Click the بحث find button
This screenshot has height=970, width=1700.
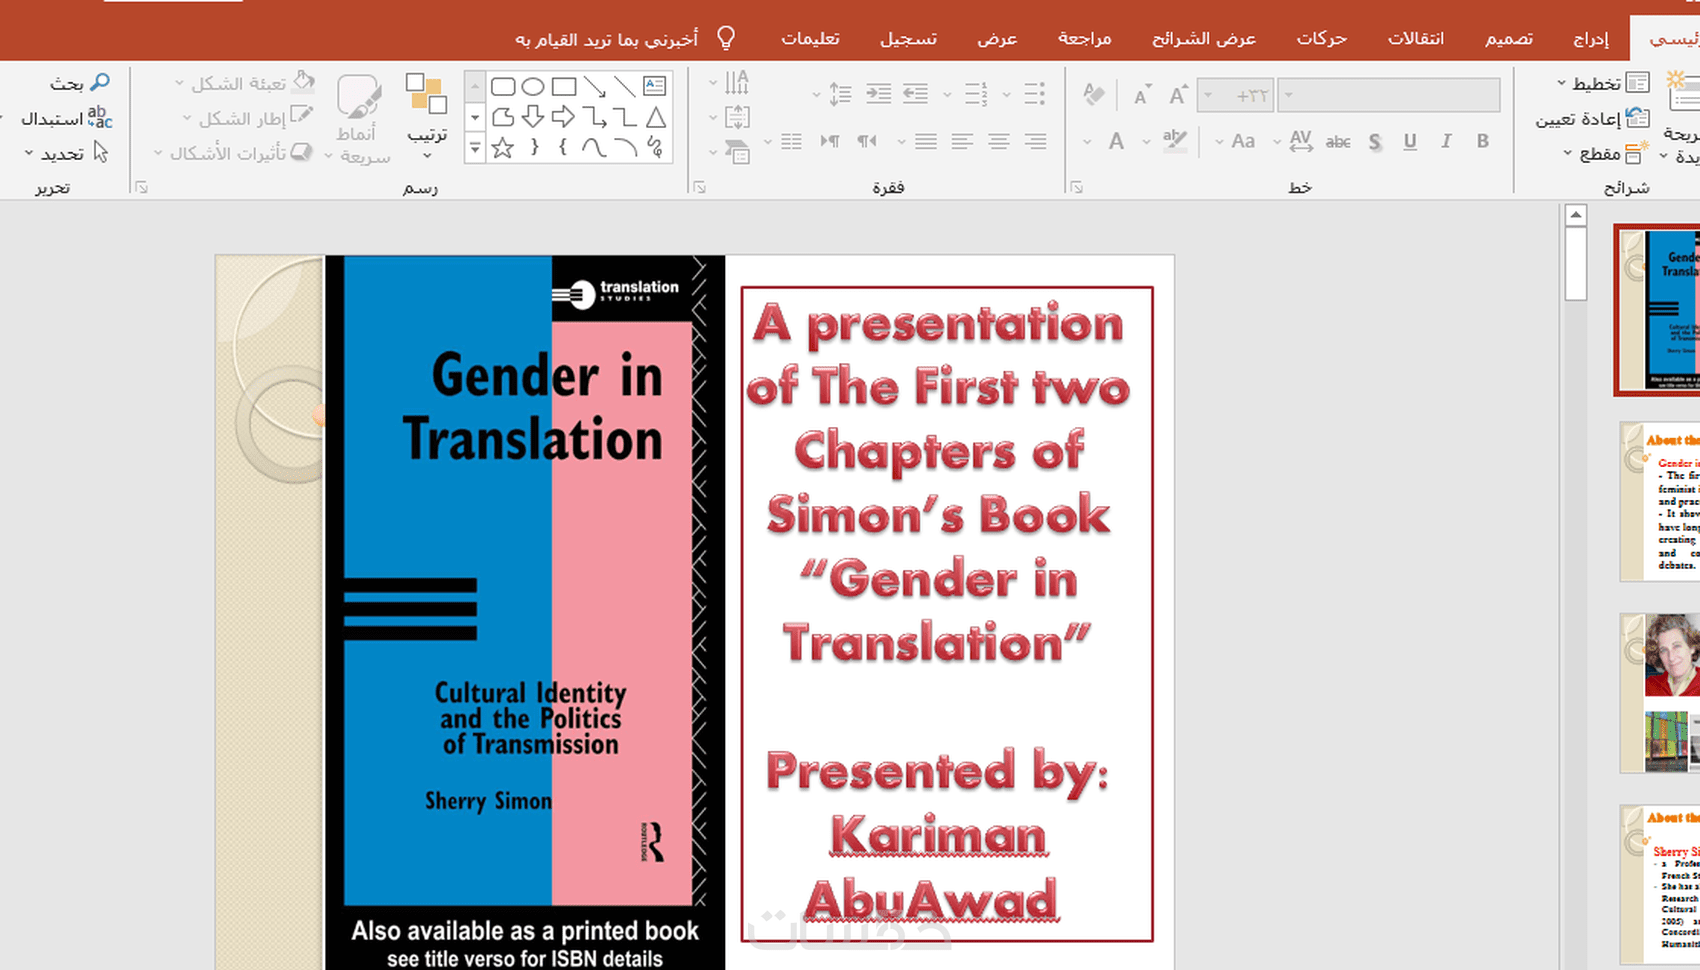click(80, 82)
